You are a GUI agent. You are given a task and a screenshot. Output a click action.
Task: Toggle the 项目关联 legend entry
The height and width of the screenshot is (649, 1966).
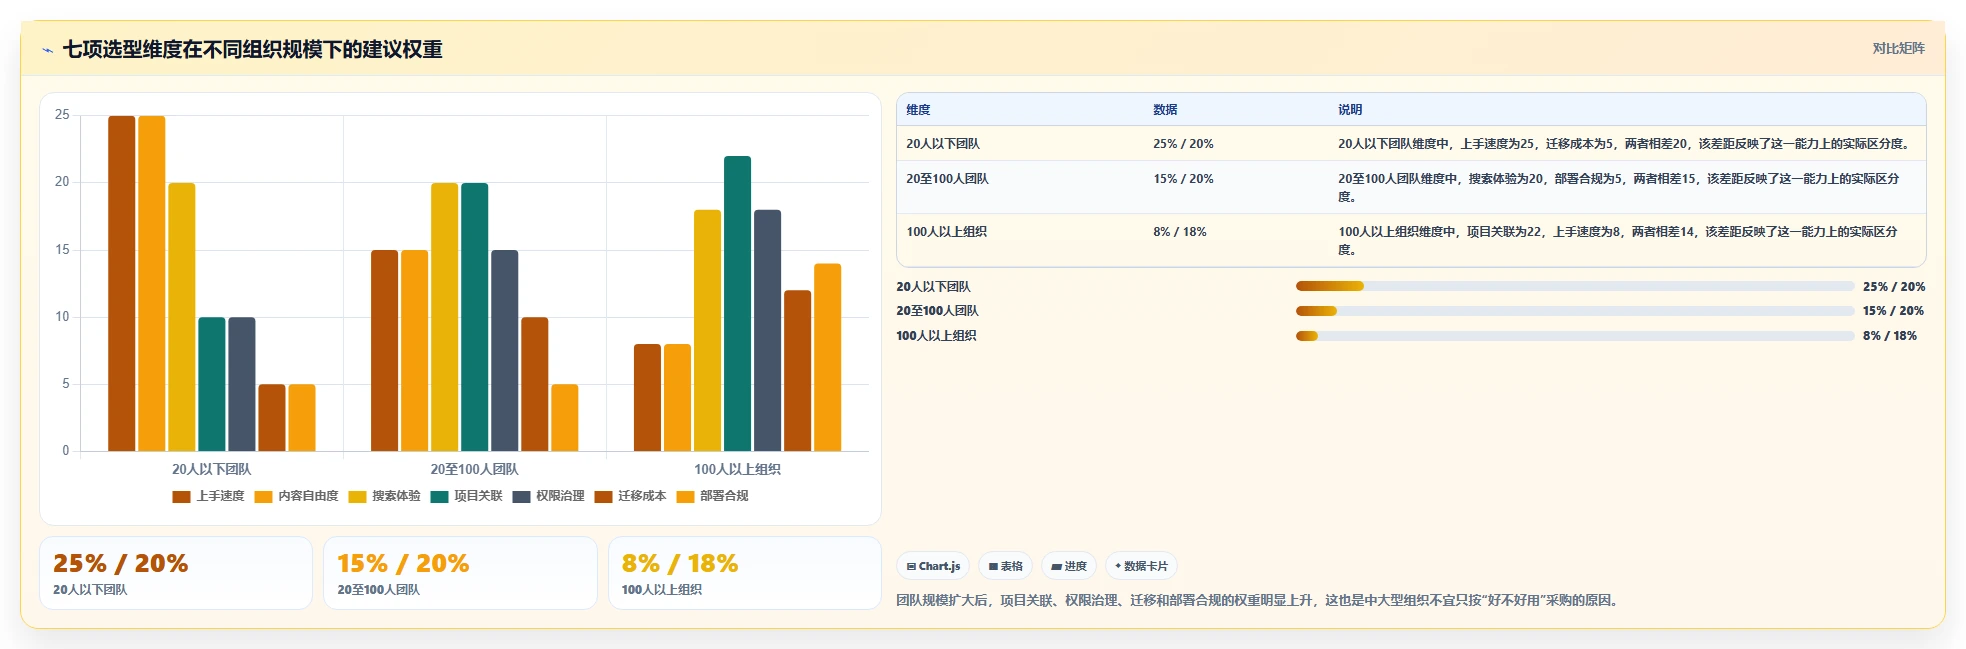(467, 496)
